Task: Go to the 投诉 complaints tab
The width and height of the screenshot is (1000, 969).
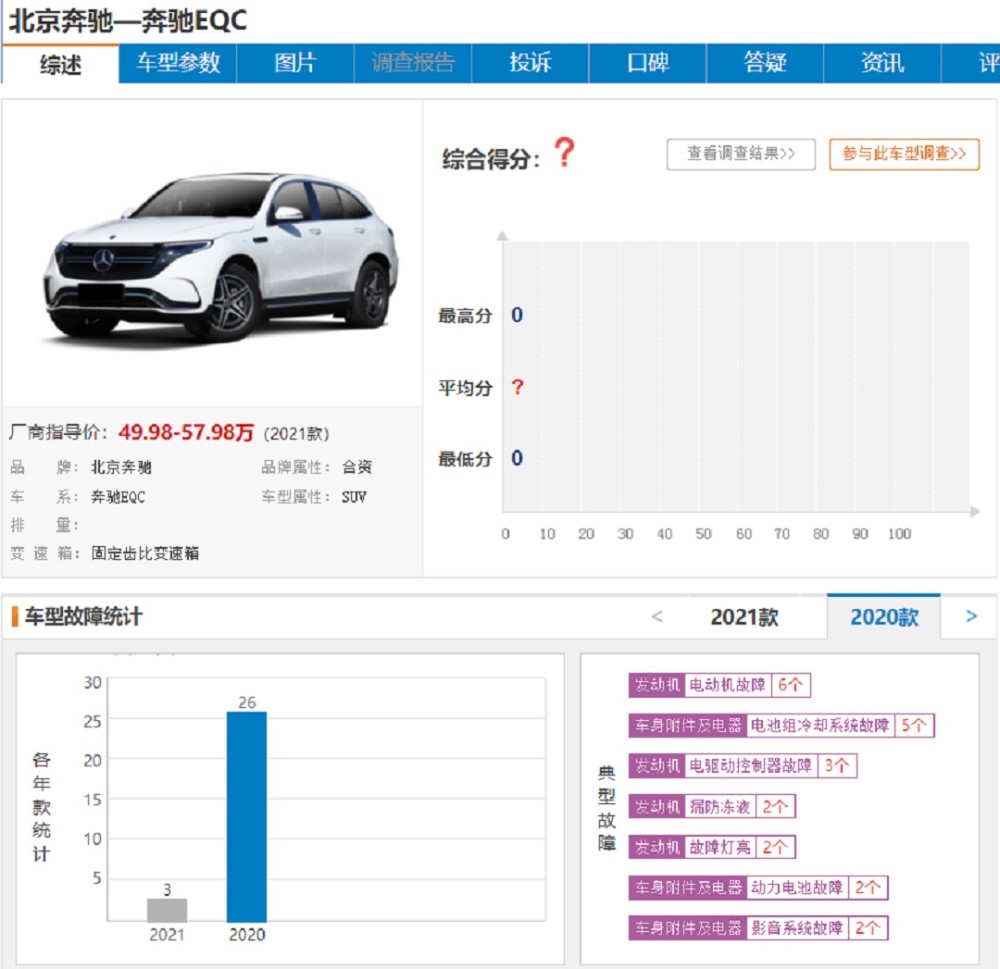Action: point(530,63)
